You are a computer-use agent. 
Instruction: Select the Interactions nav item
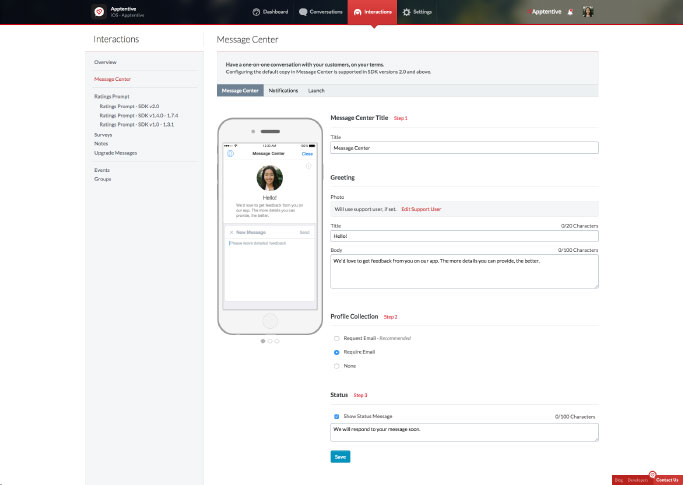point(372,12)
